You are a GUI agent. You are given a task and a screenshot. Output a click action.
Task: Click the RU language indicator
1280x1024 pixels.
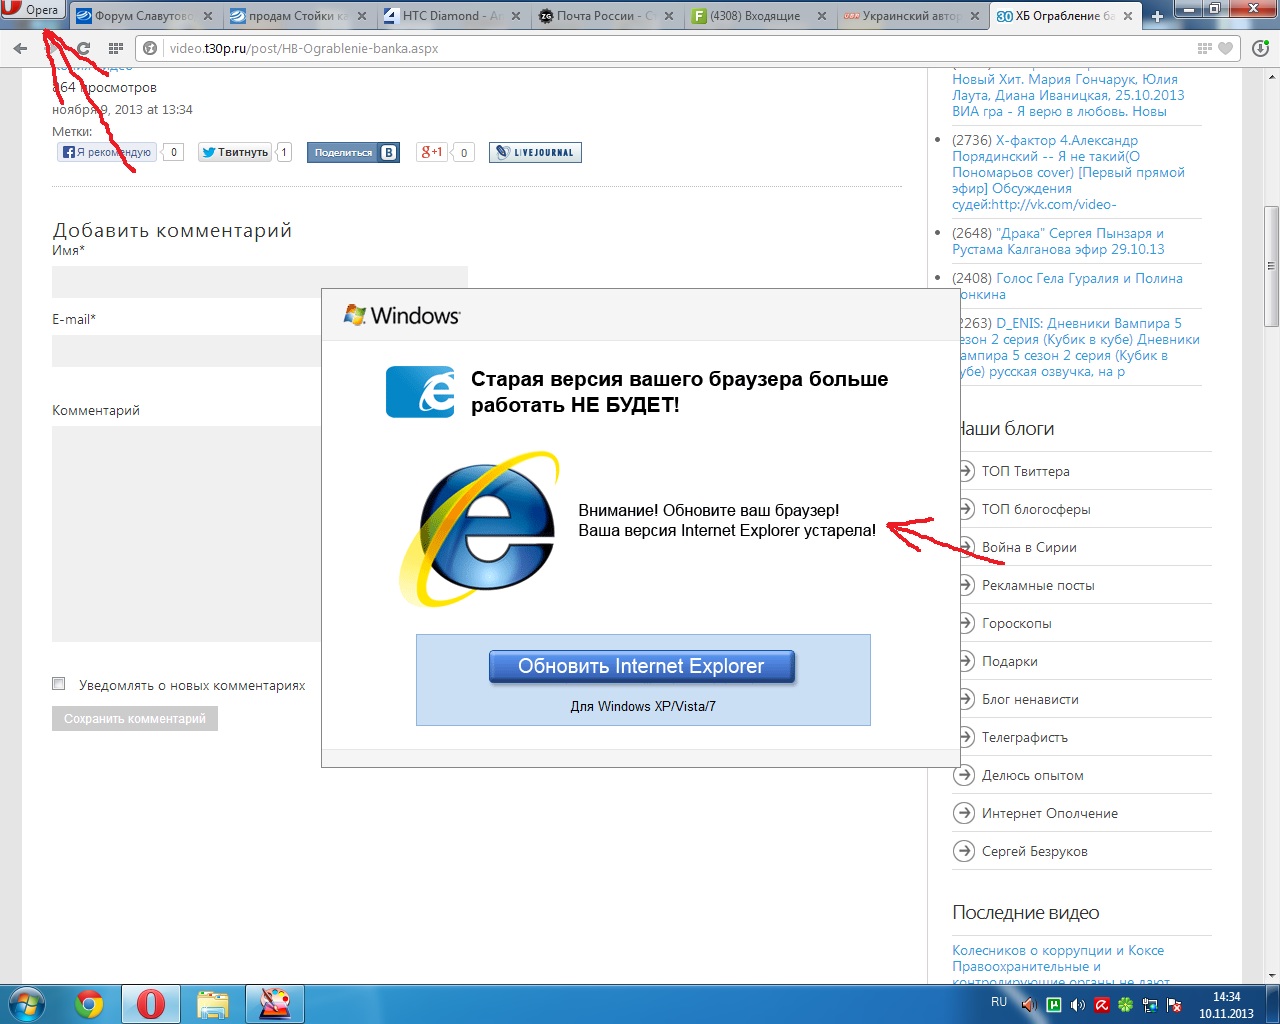pyautogui.click(x=999, y=1002)
